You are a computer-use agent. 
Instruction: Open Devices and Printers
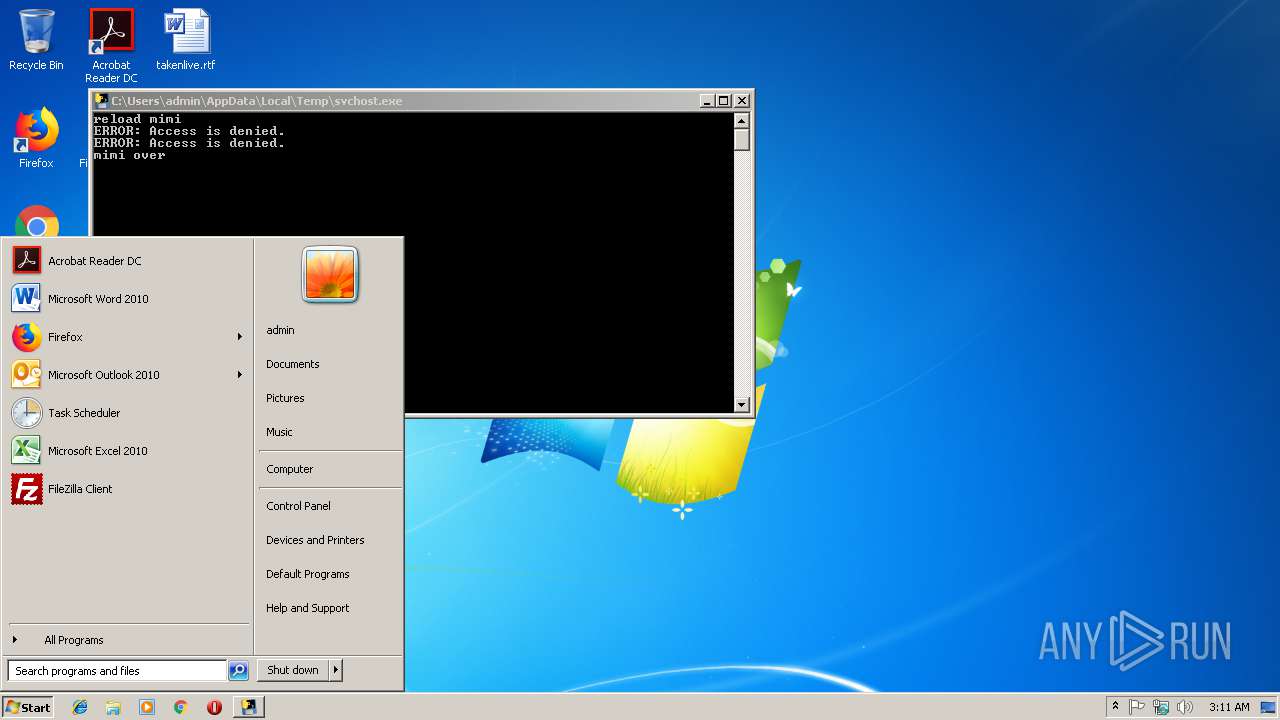(315, 540)
